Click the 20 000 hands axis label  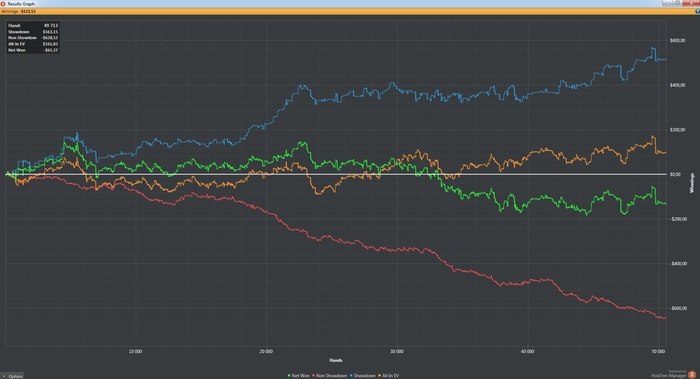click(x=266, y=351)
